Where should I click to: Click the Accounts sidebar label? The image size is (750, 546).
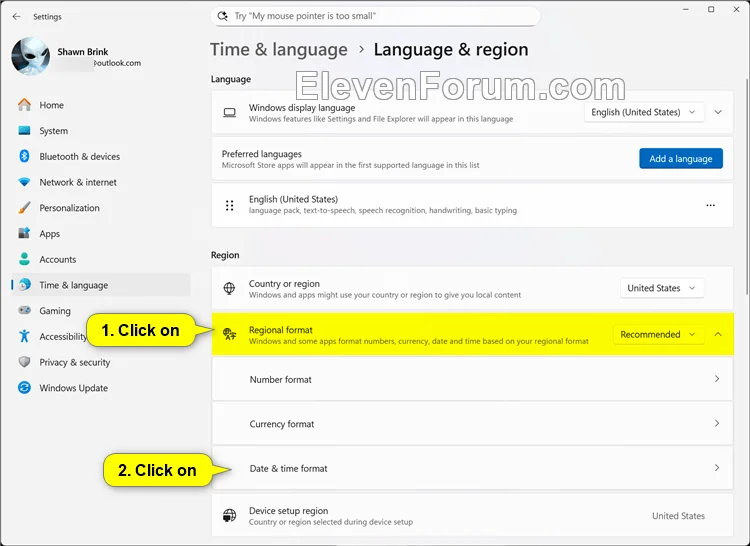coord(57,260)
